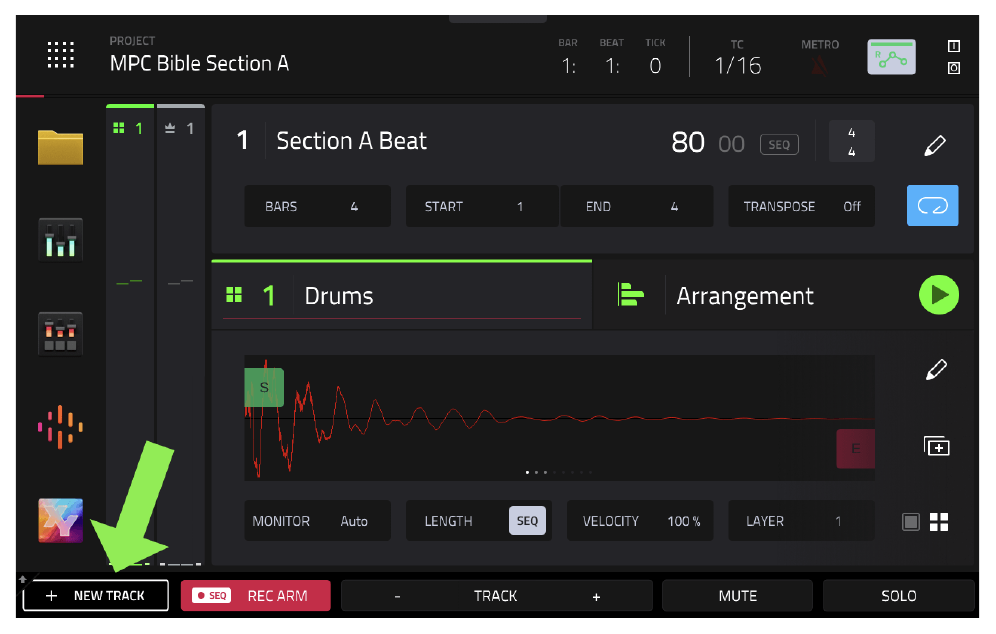The height and width of the screenshot is (634, 996).
Task: Open the TRANSPOSE Off field
Action: (802, 206)
